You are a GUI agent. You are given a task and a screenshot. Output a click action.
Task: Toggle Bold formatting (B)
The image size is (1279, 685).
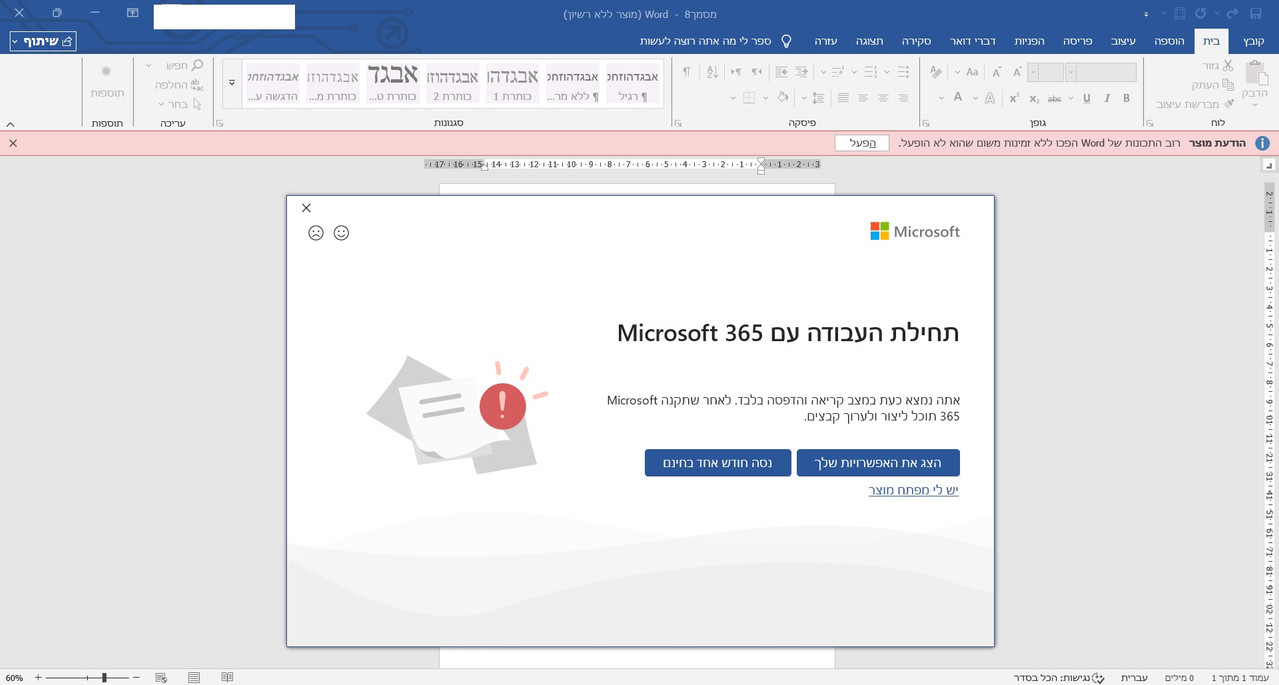coord(1126,98)
